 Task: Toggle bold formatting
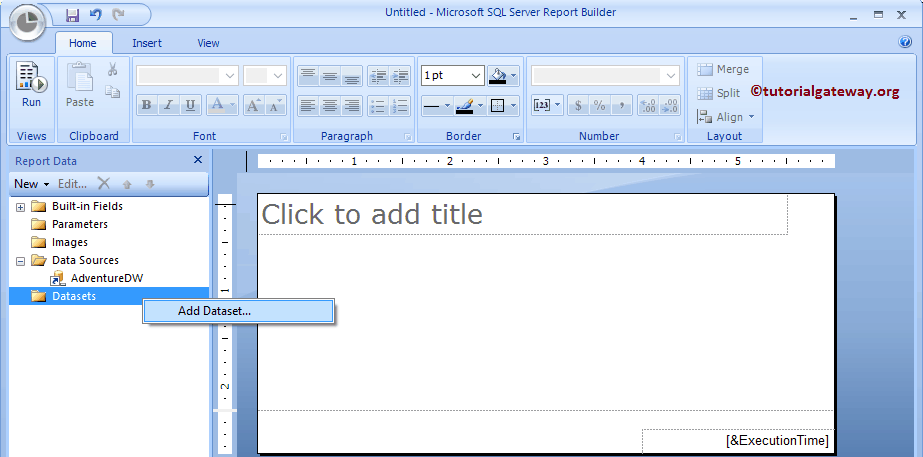point(147,105)
